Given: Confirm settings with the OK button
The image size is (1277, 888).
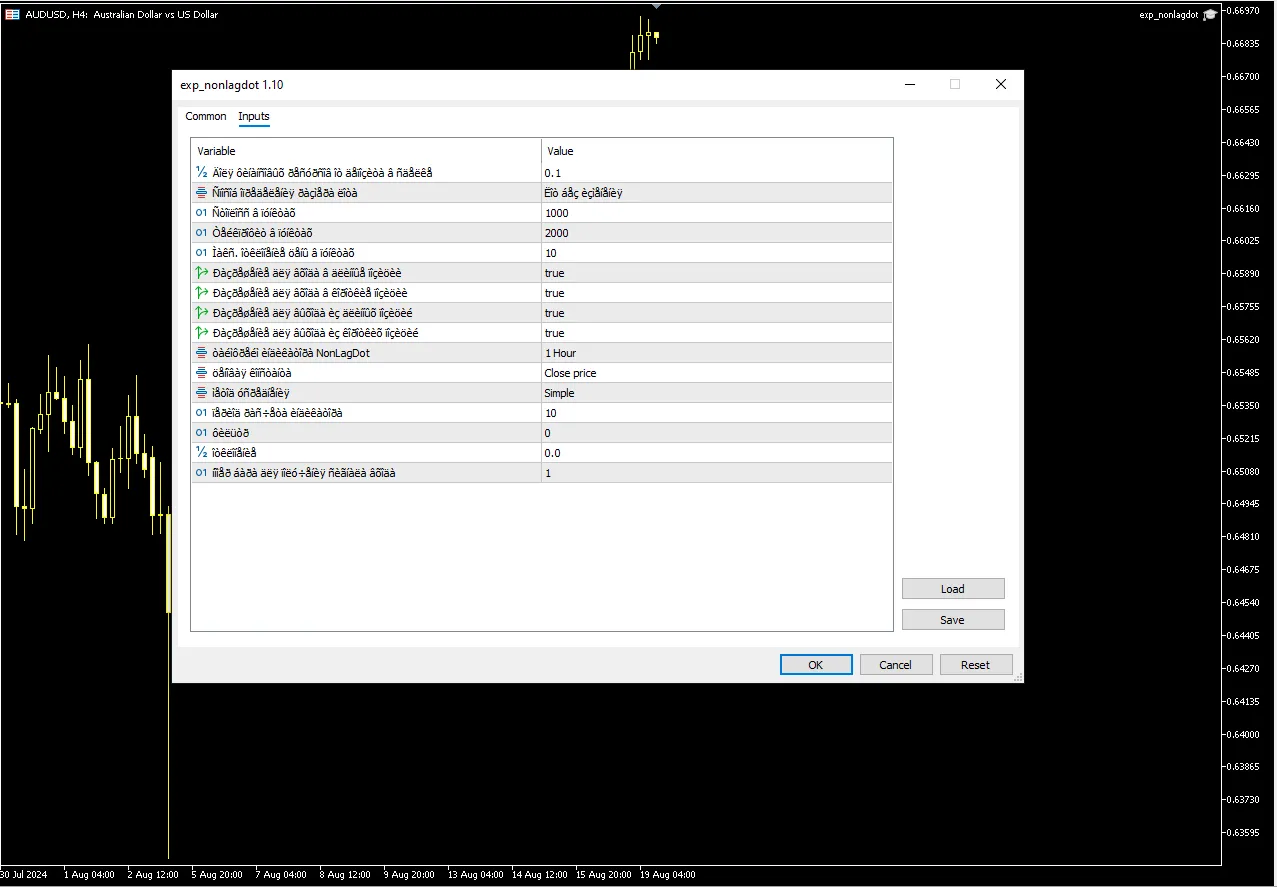Looking at the screenshot, I should tap(816, 665).
